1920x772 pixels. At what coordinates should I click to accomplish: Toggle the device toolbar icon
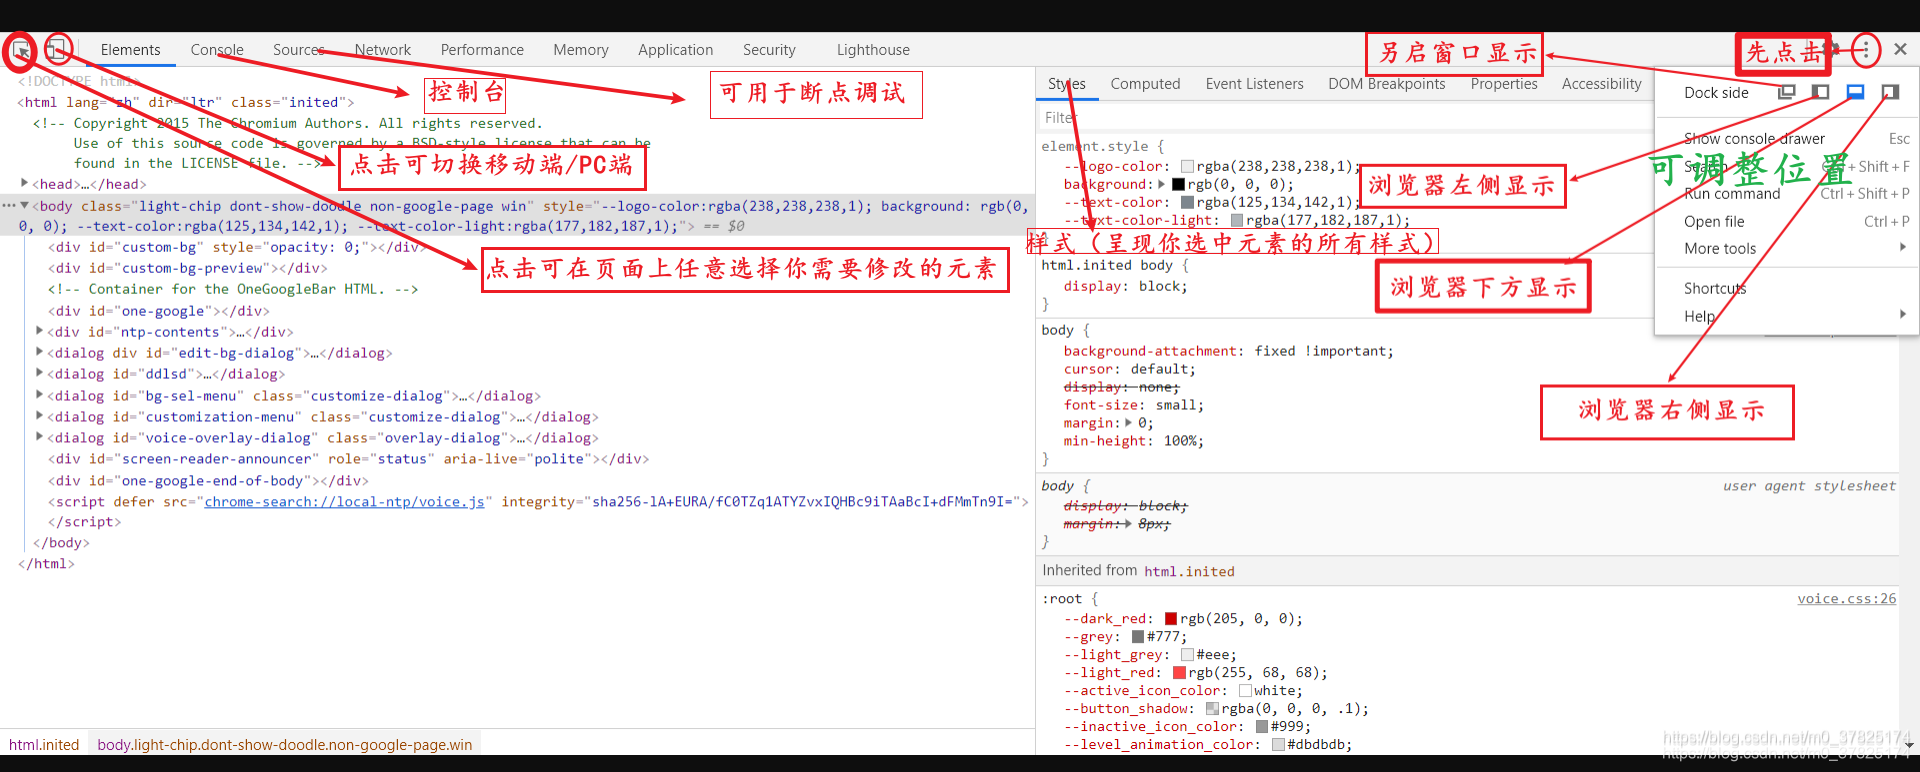[x=58, y=50]
